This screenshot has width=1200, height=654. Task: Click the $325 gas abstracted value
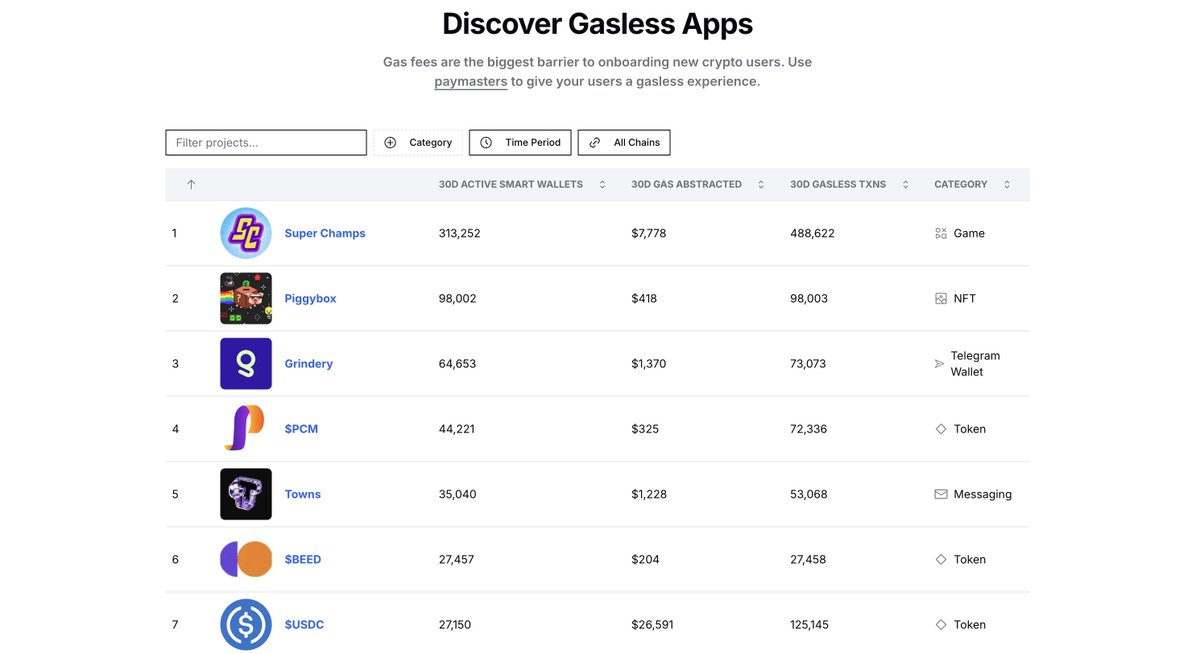645,429
